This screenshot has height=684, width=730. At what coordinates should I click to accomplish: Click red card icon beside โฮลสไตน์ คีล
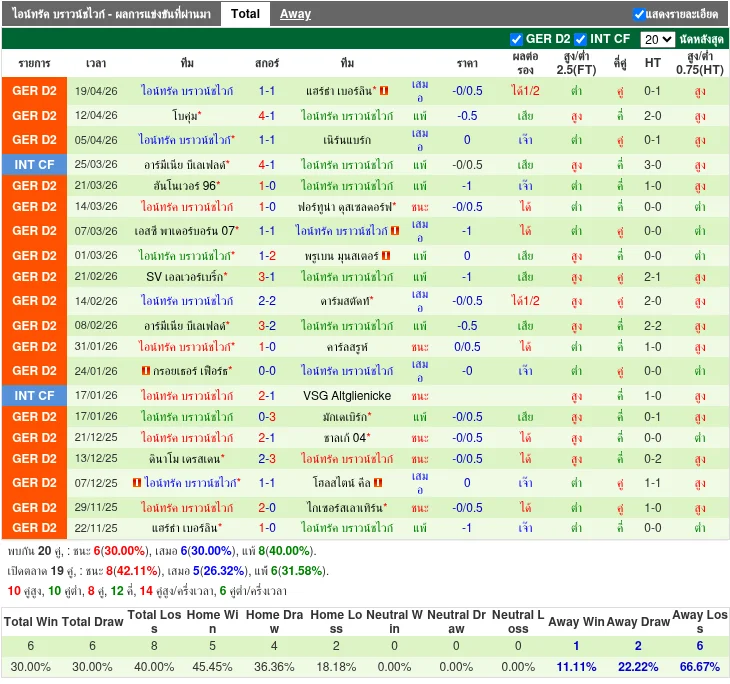click(377, 483)
